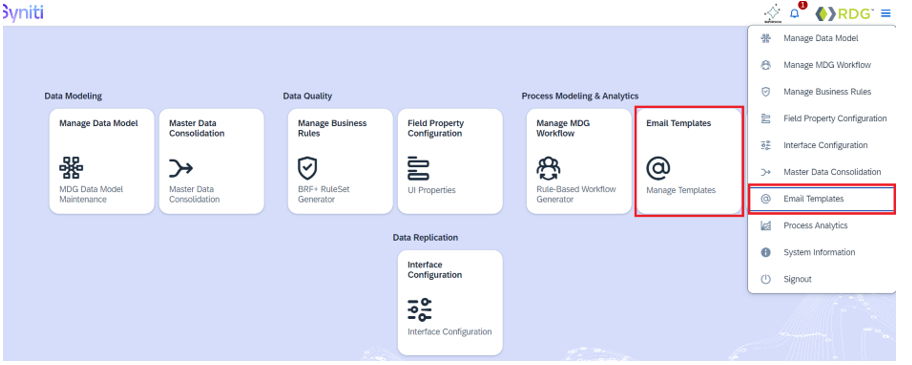This screenshot has height=365, width=912.
Task: Open Field Property Configuration menu item
Action: pos(822,119)
